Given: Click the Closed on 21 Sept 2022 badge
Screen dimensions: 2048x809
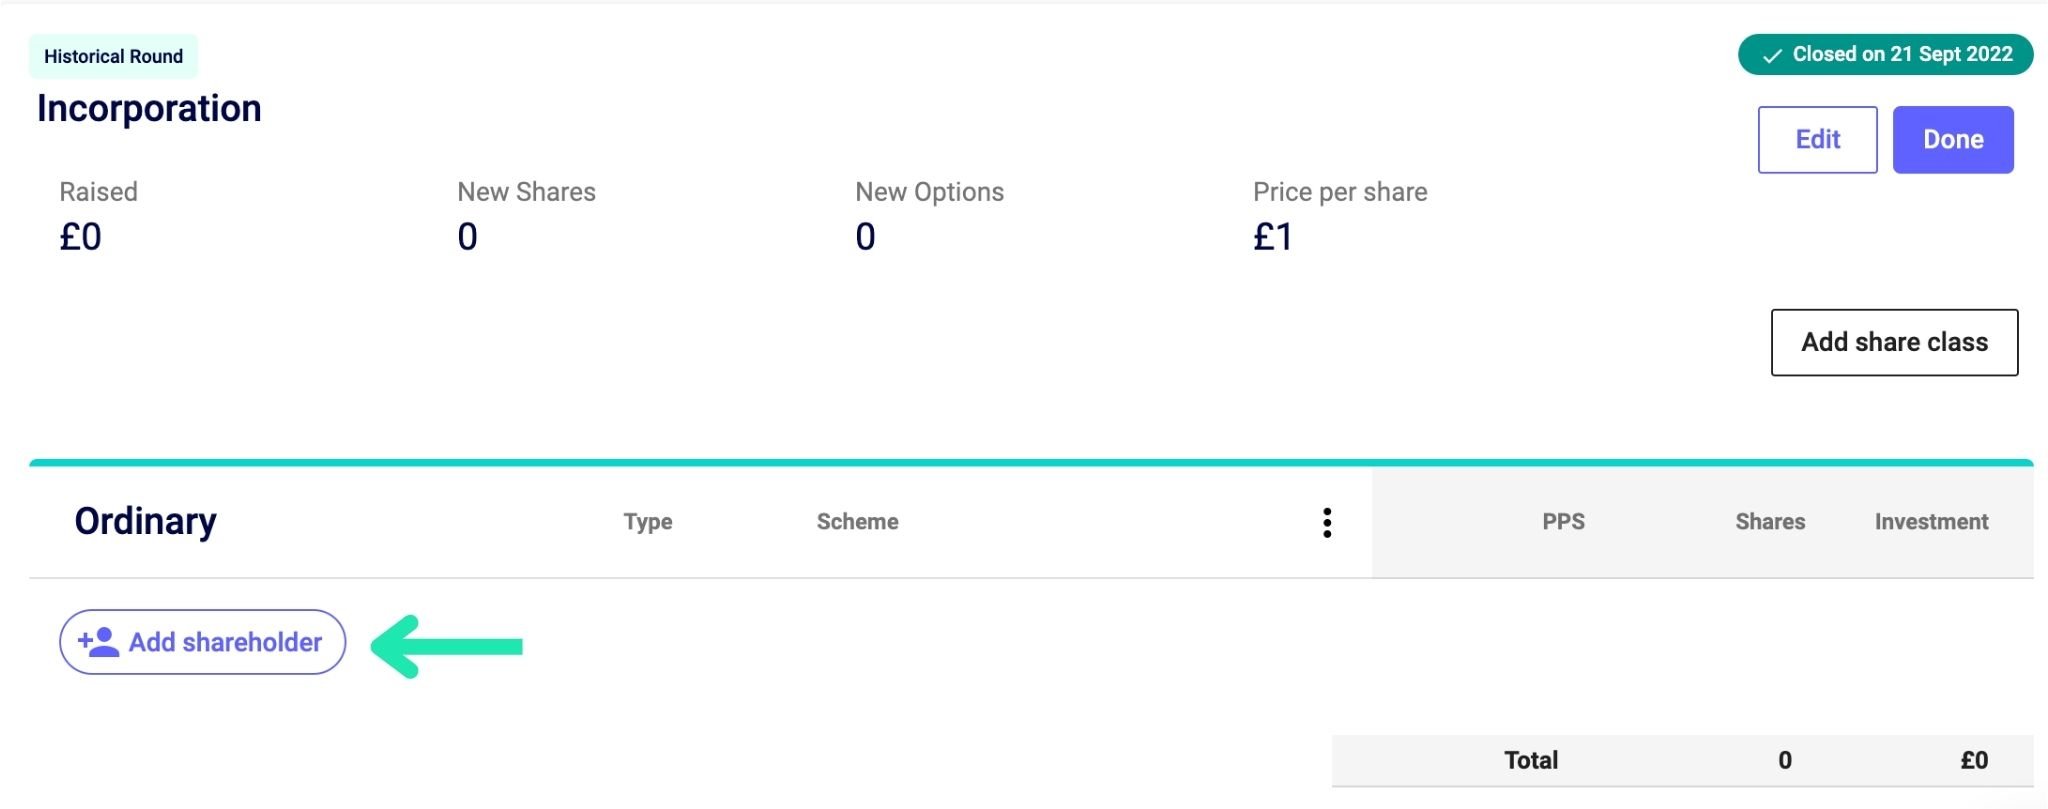Looking at the screenshot, I should (1885, 55).
